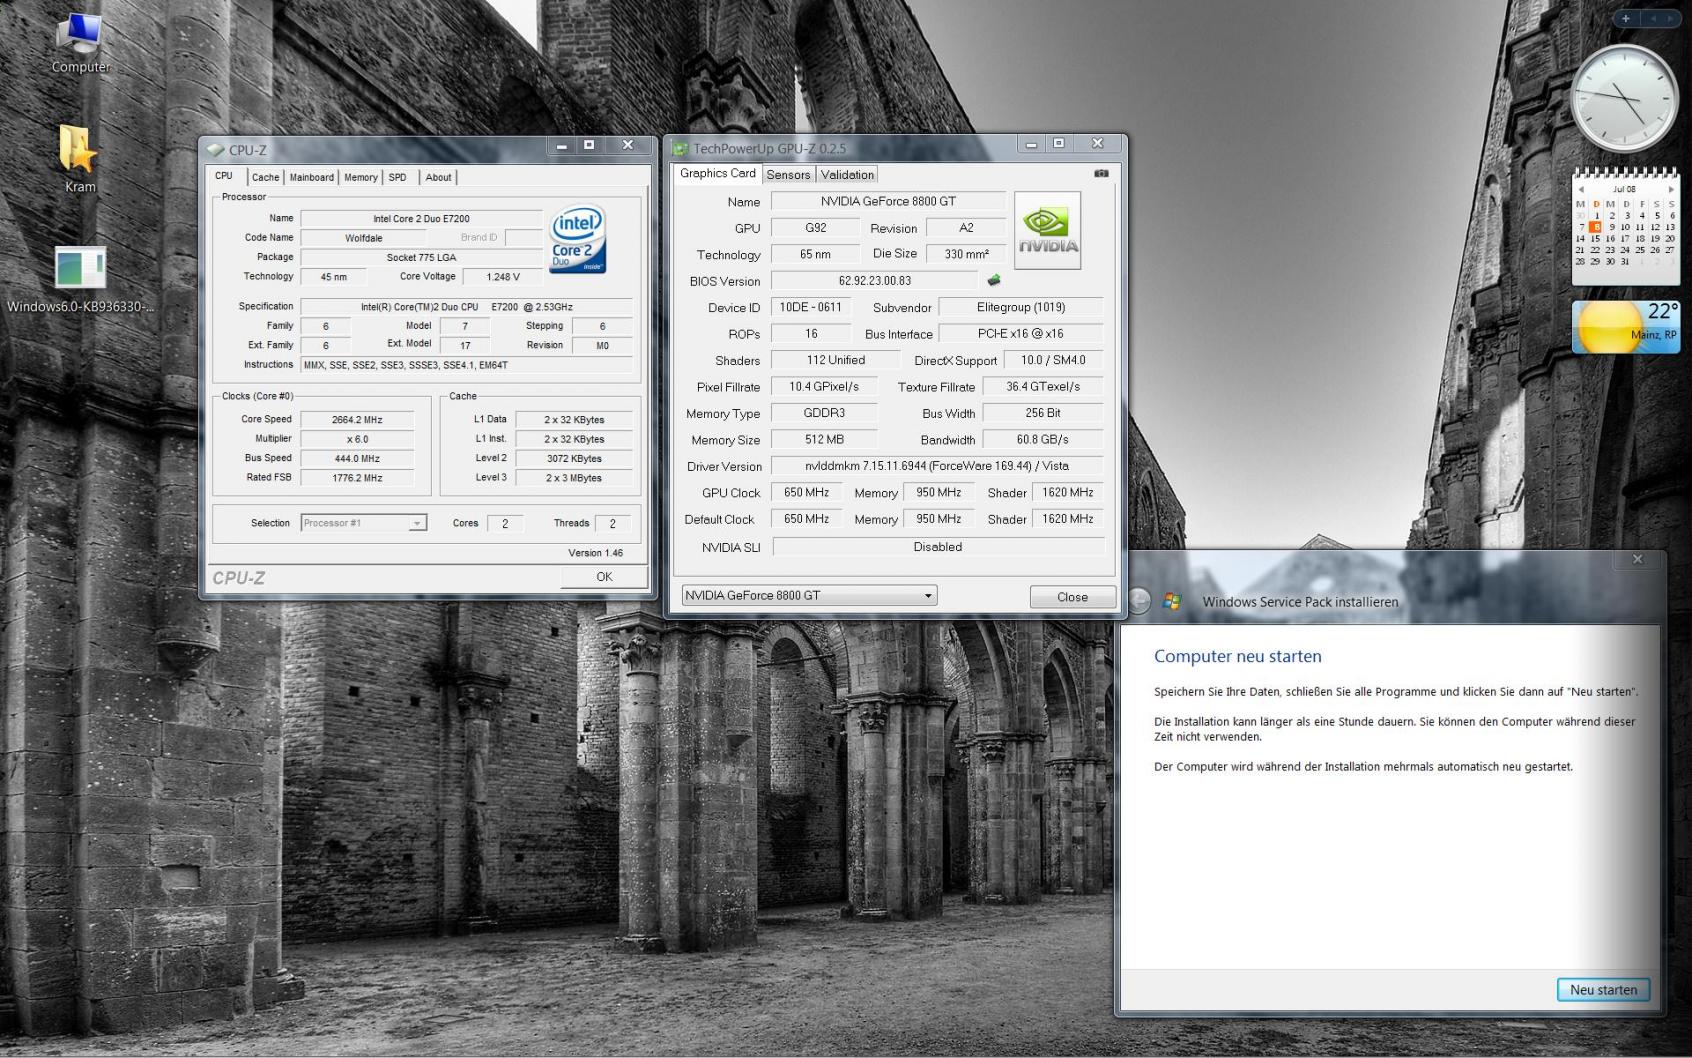This screenshot has height=1058, width=1692.
Task: Click the analog clock gadget
Action: 1625,99
